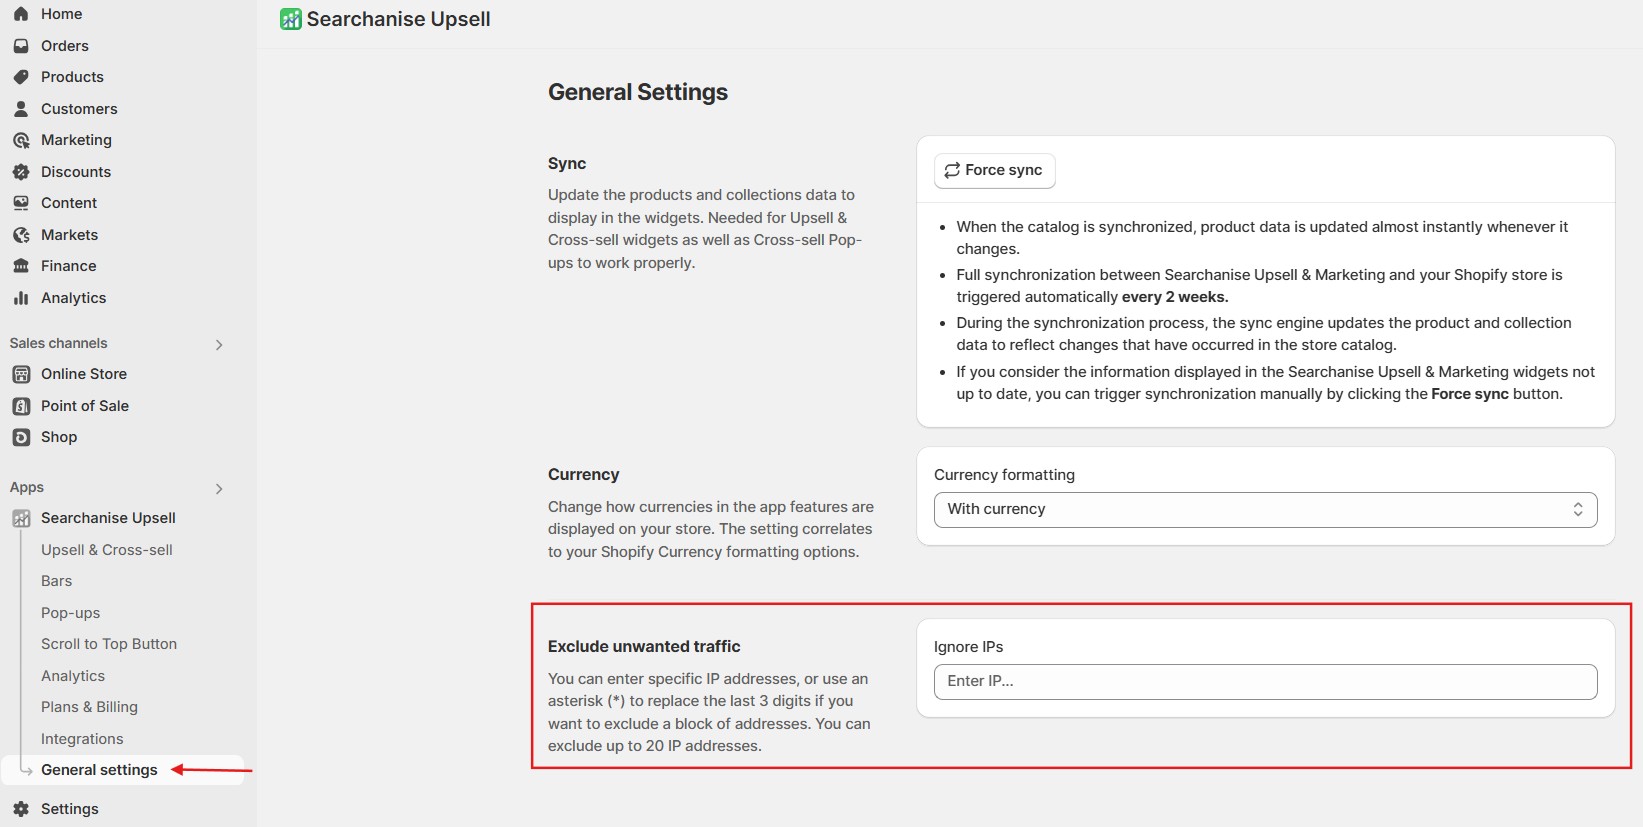1643x827 pixels.
Task: Open Analytics under Searchanise Upsell
Action: point(73,676)
